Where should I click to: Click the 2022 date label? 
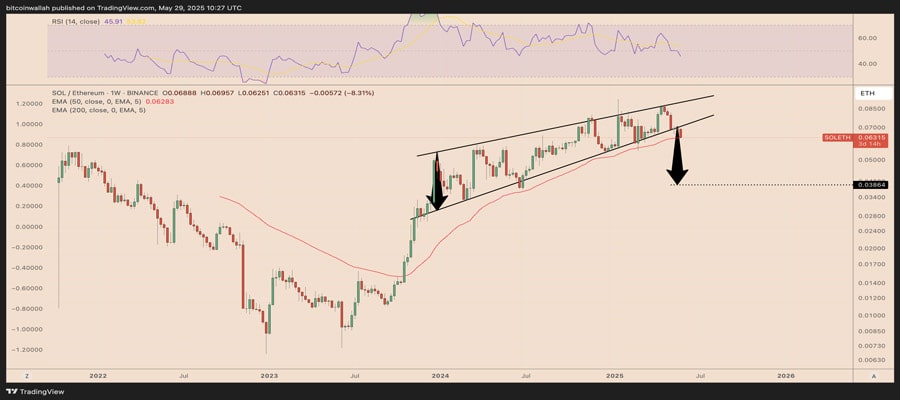click(98, 376)
